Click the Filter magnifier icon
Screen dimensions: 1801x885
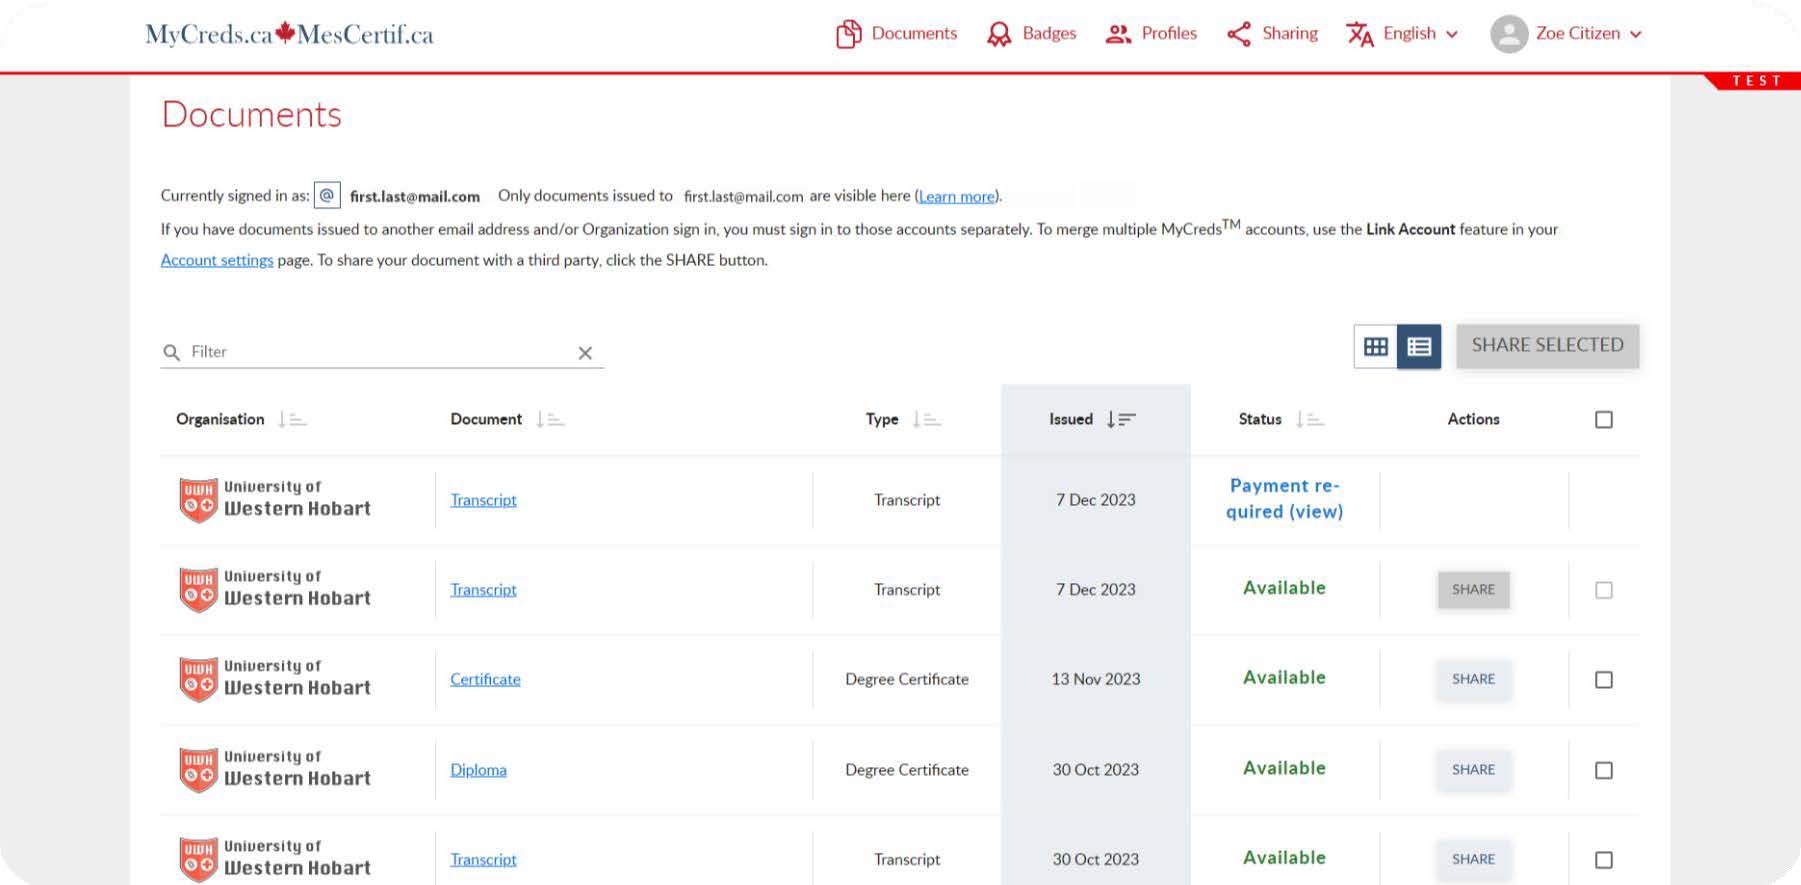tap(171, 352)
